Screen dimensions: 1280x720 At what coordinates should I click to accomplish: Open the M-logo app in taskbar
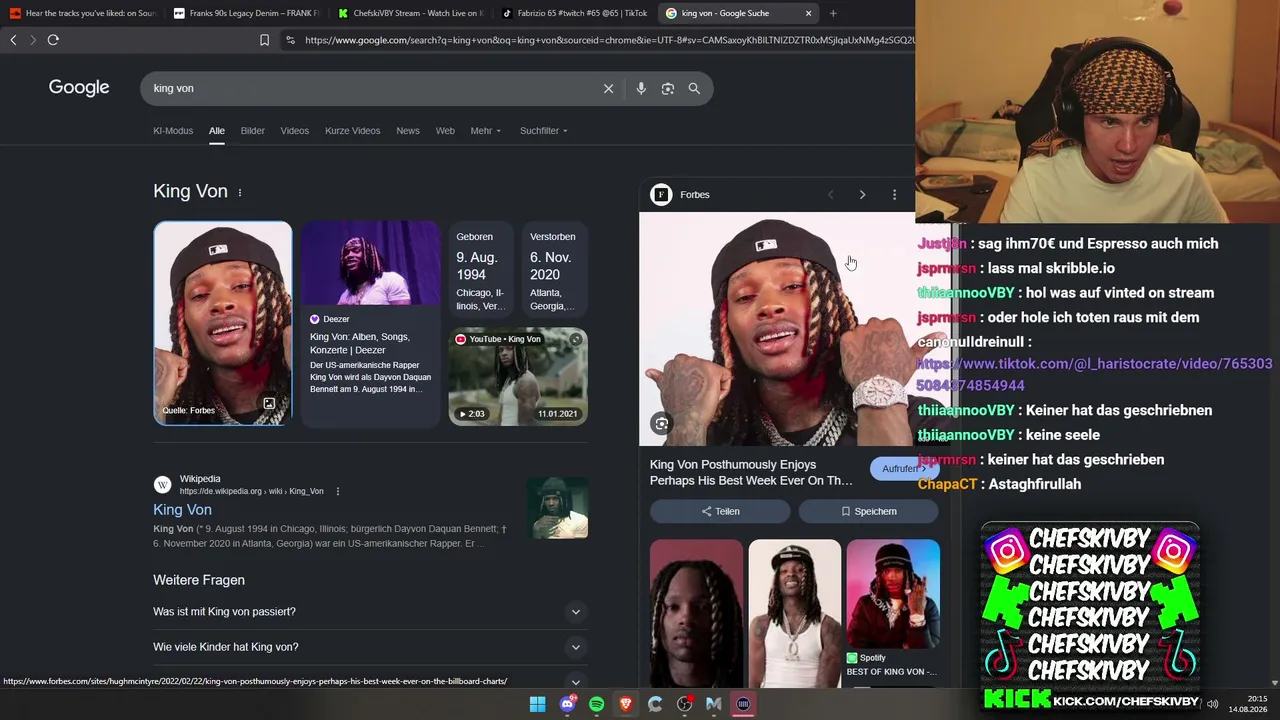713,704
